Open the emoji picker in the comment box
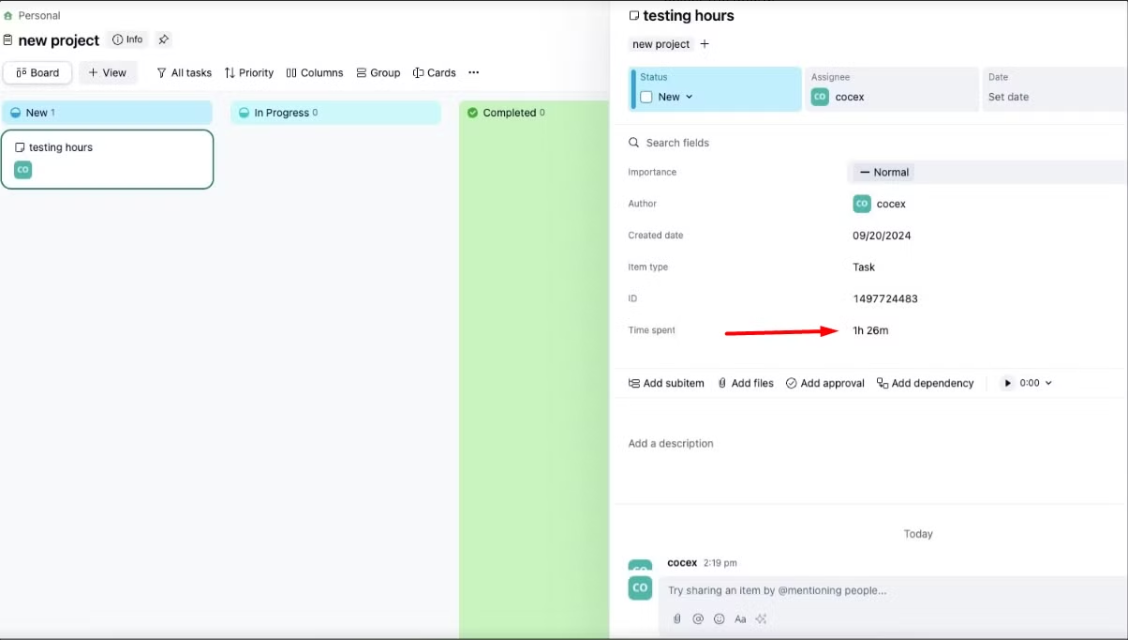This screenshot has width=1128, height=640. point(719,619)
